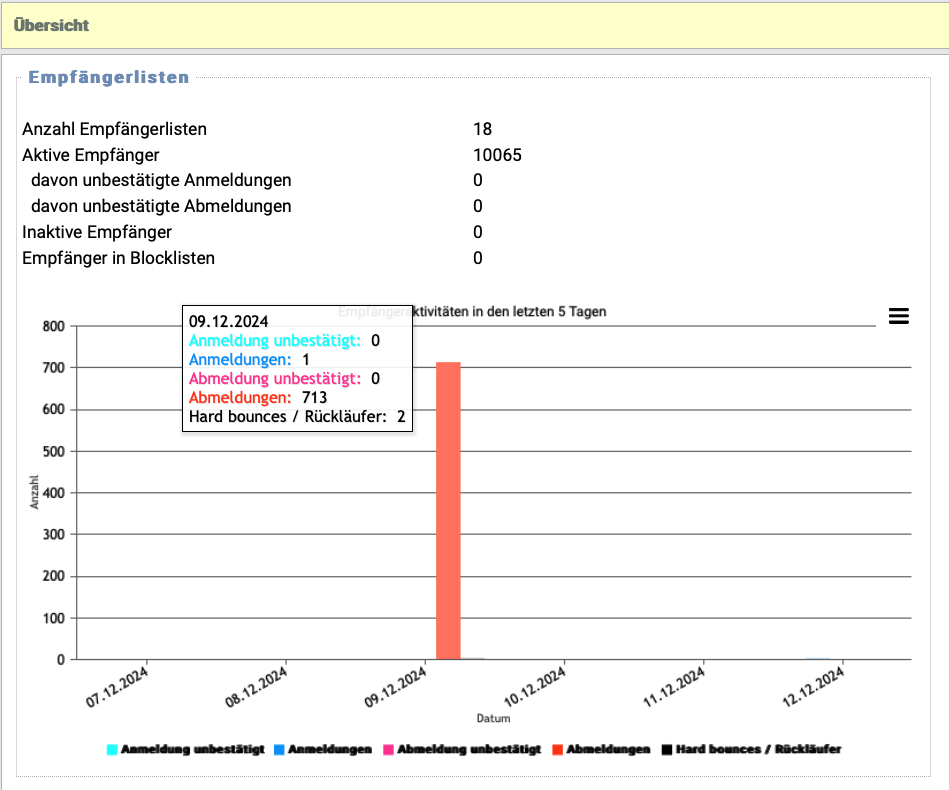
Task: Open the chart hamburger context menu
Action: pos(898,316)
